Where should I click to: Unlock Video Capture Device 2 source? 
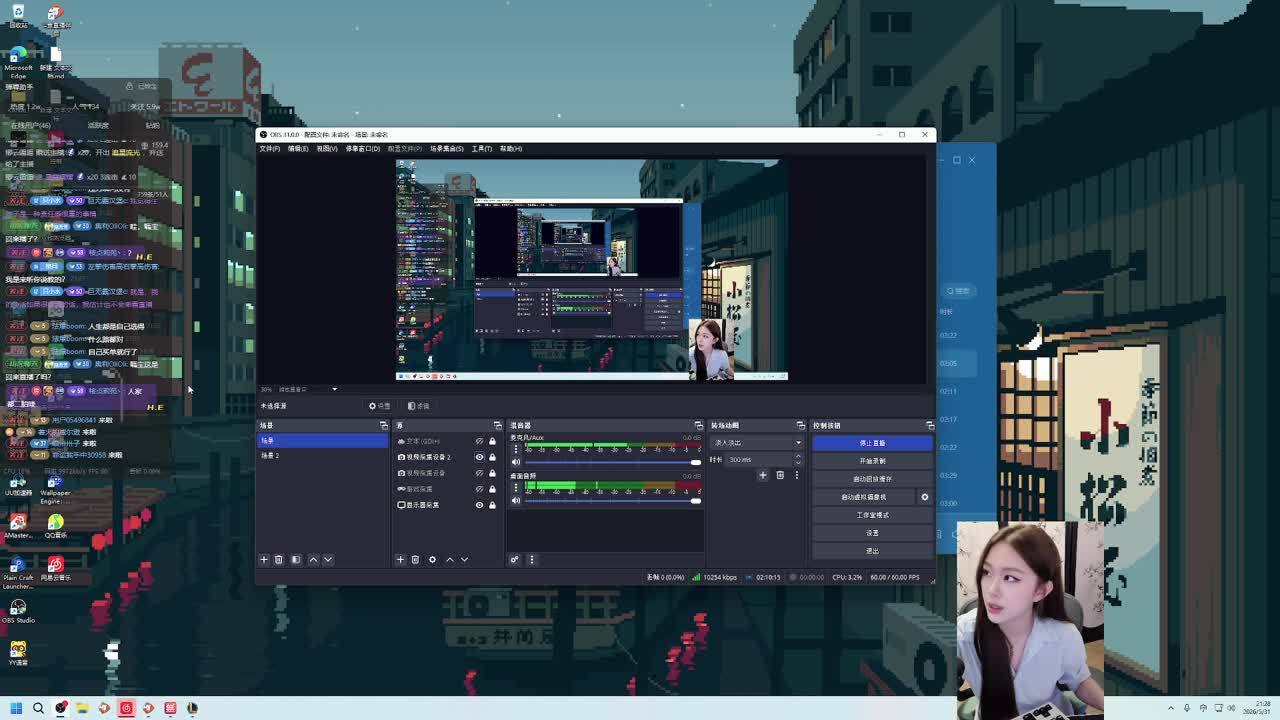(492, 457)
